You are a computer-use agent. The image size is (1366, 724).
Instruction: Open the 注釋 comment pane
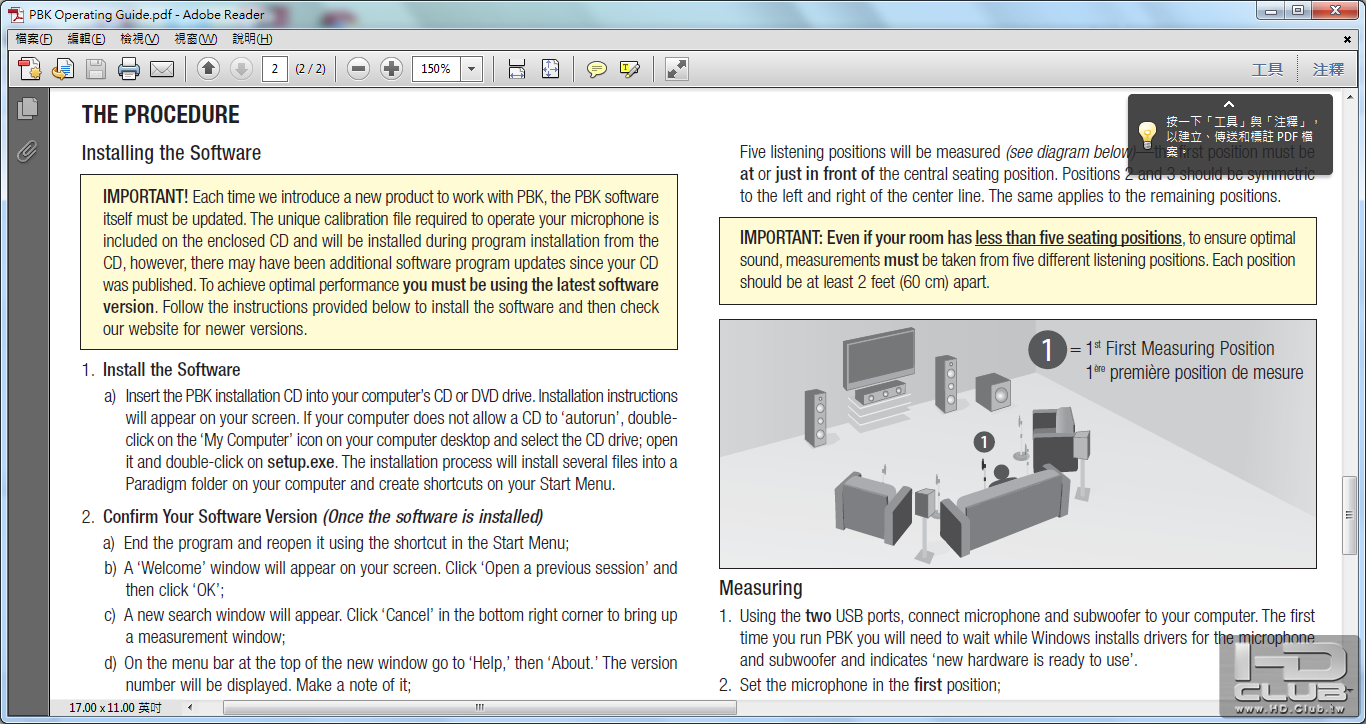(1328, 69)
